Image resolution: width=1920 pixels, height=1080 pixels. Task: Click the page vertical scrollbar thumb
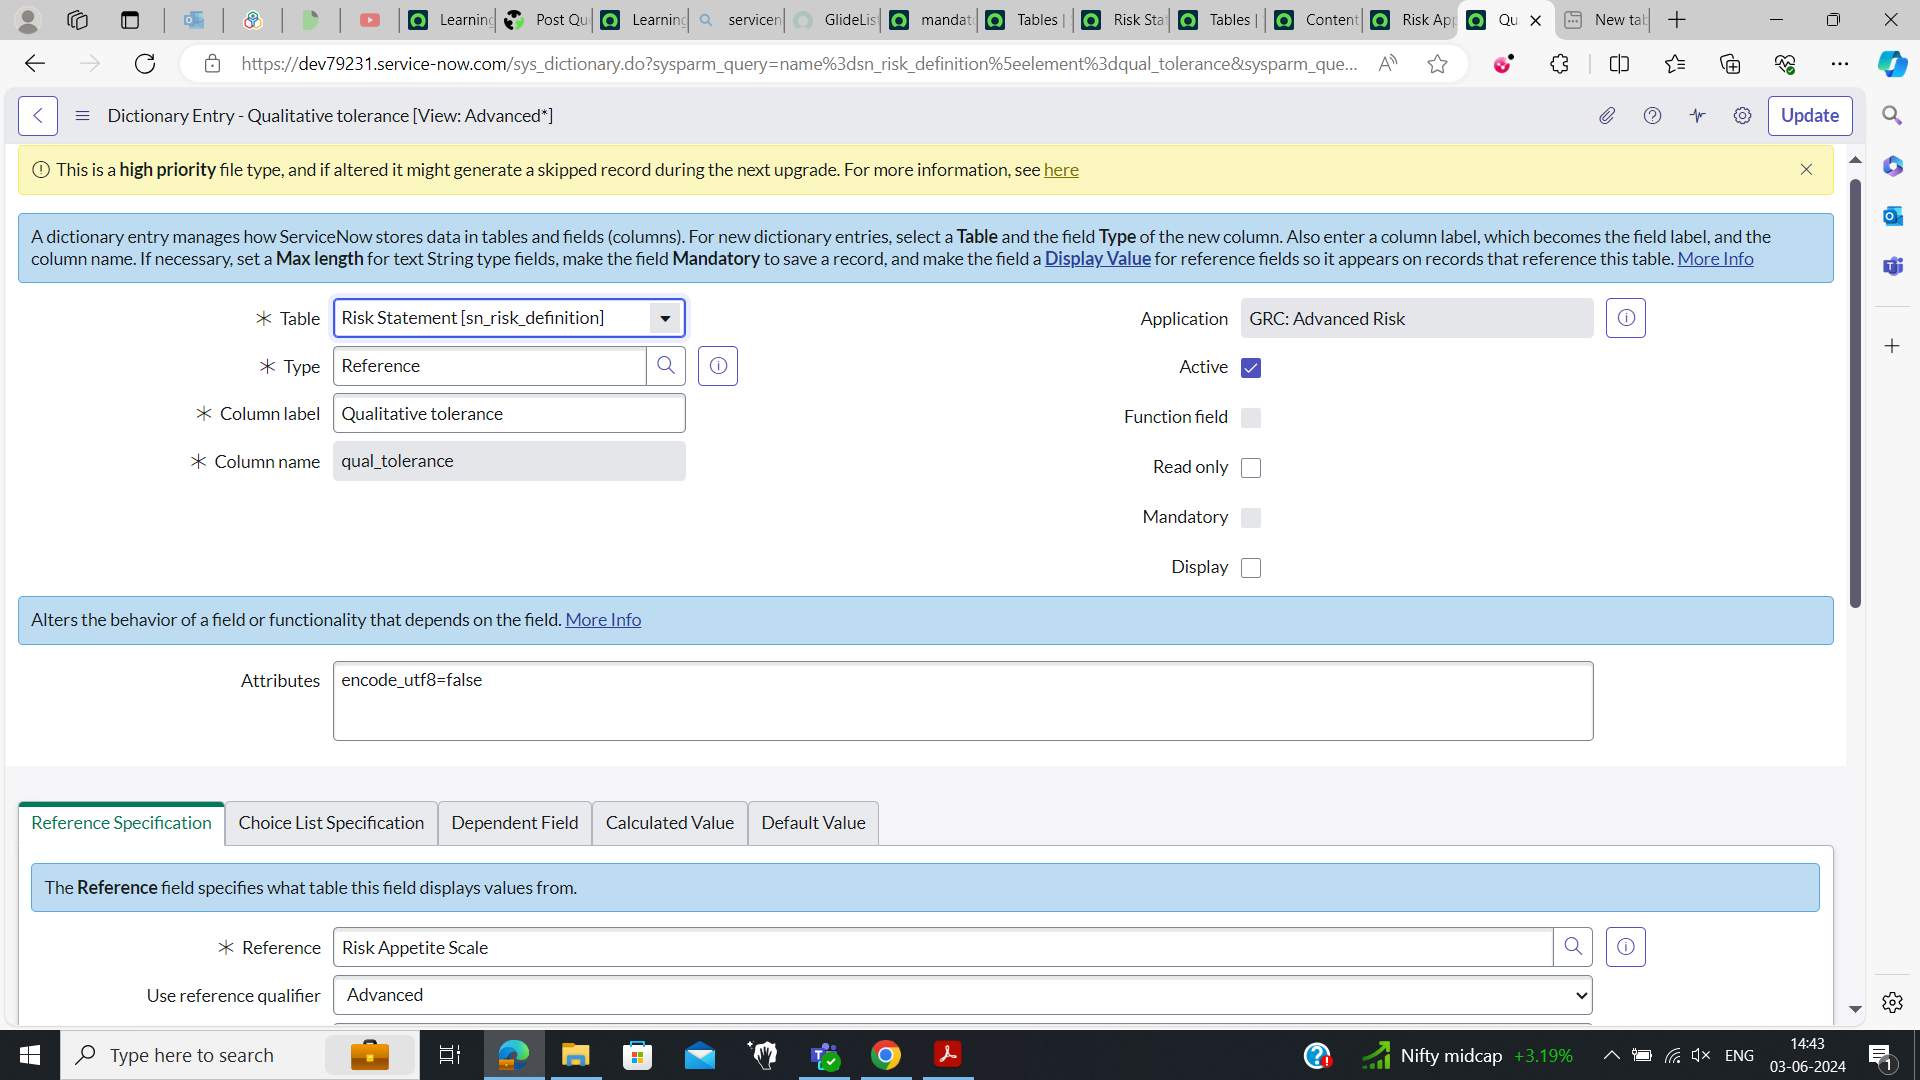pyautogui.click(x=1855, y=393)
